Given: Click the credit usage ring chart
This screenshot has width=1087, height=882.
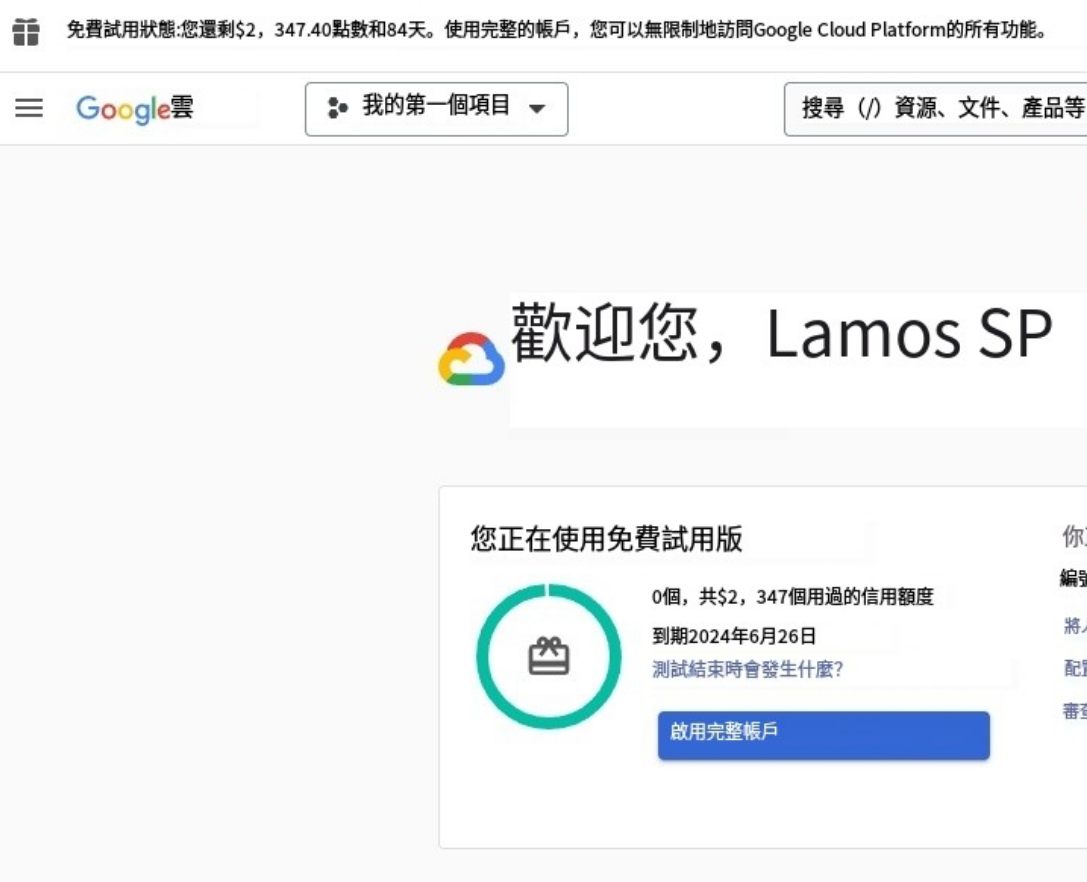Looking at the screenshot, I should coord(548,656).
